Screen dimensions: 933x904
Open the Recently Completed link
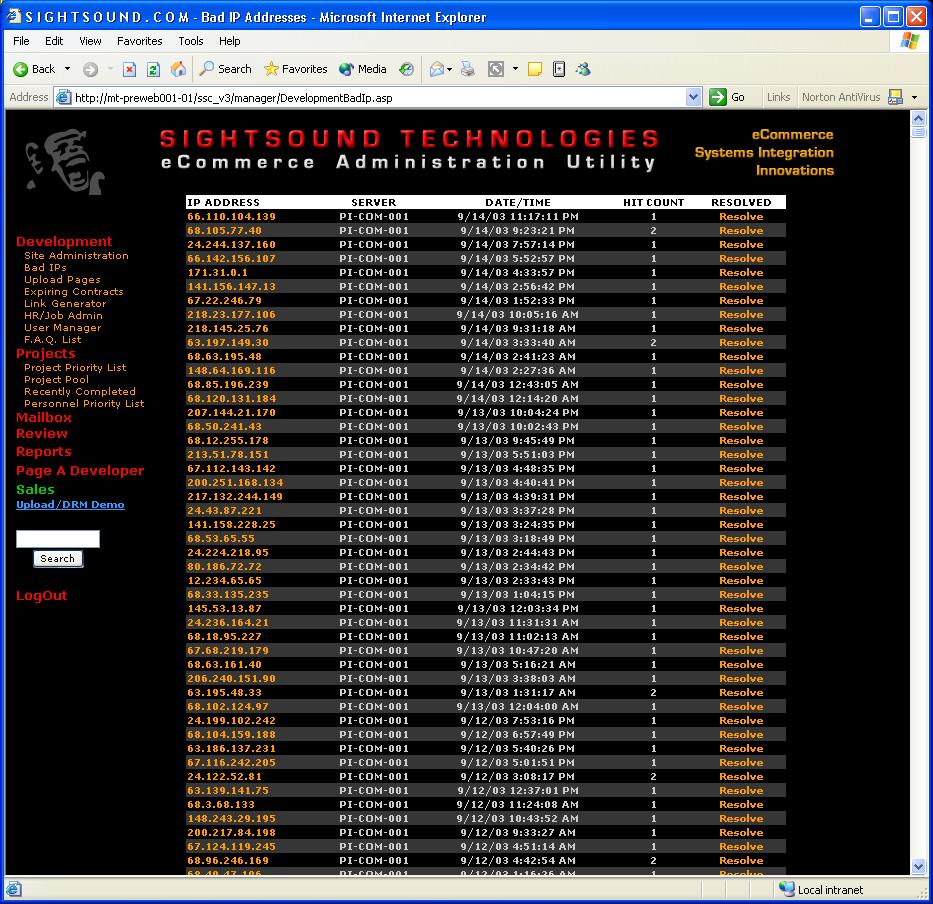pyautogui.click(x=80, y=392)
